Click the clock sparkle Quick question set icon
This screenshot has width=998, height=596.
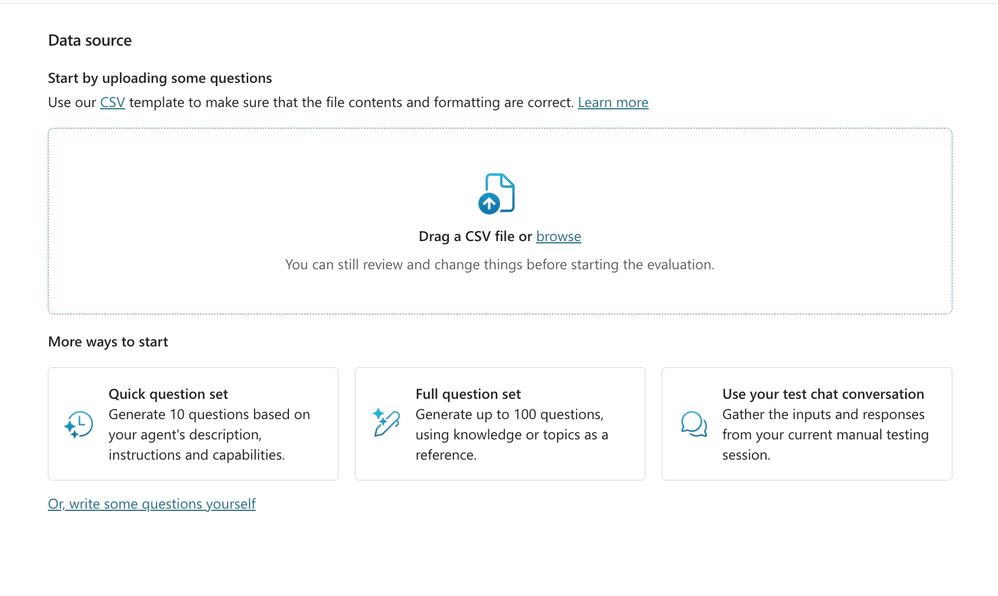[78, 424]
